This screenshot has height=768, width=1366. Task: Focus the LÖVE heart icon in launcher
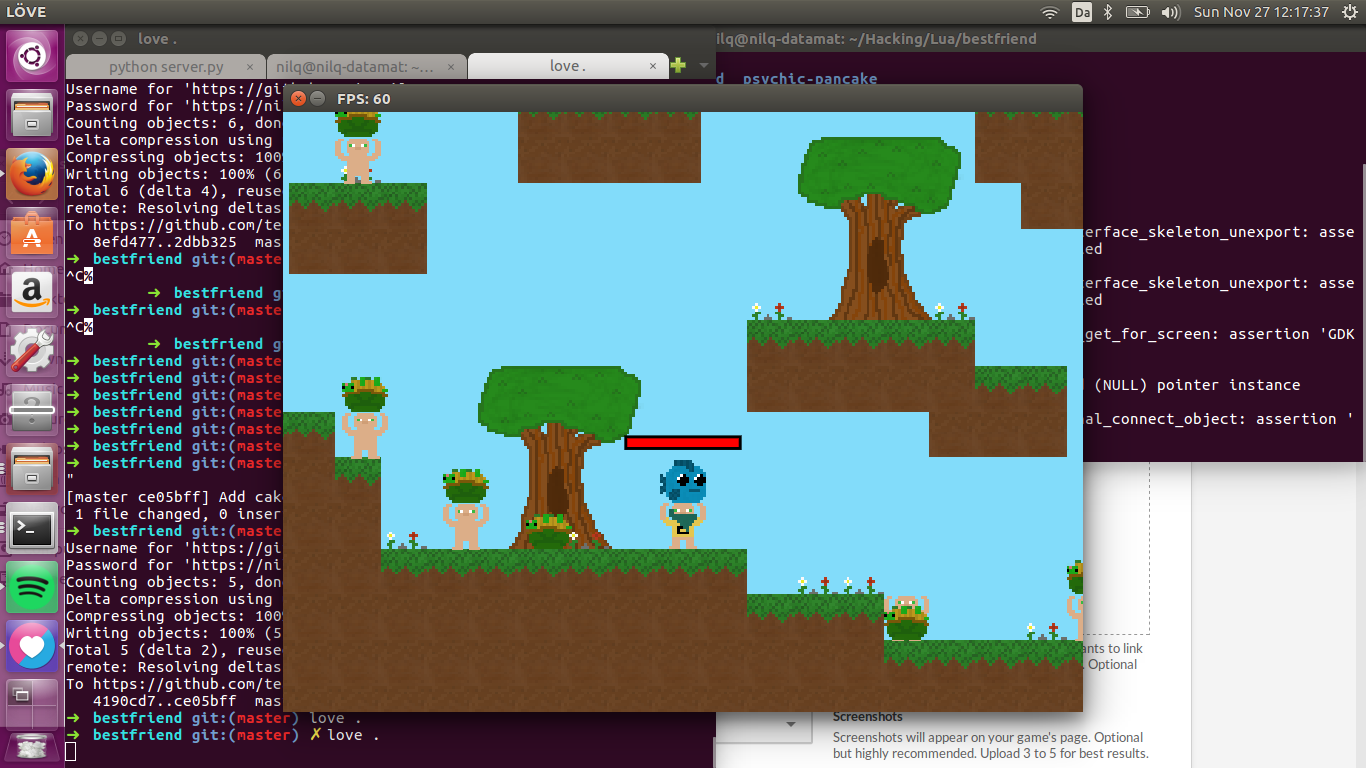(33, 646)
